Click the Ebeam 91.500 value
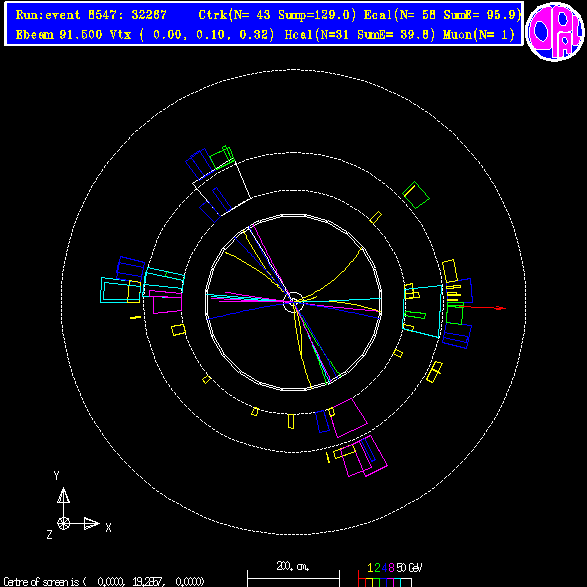Image resolution: width=587 pixels, height=587 pixels. point(59,34)
